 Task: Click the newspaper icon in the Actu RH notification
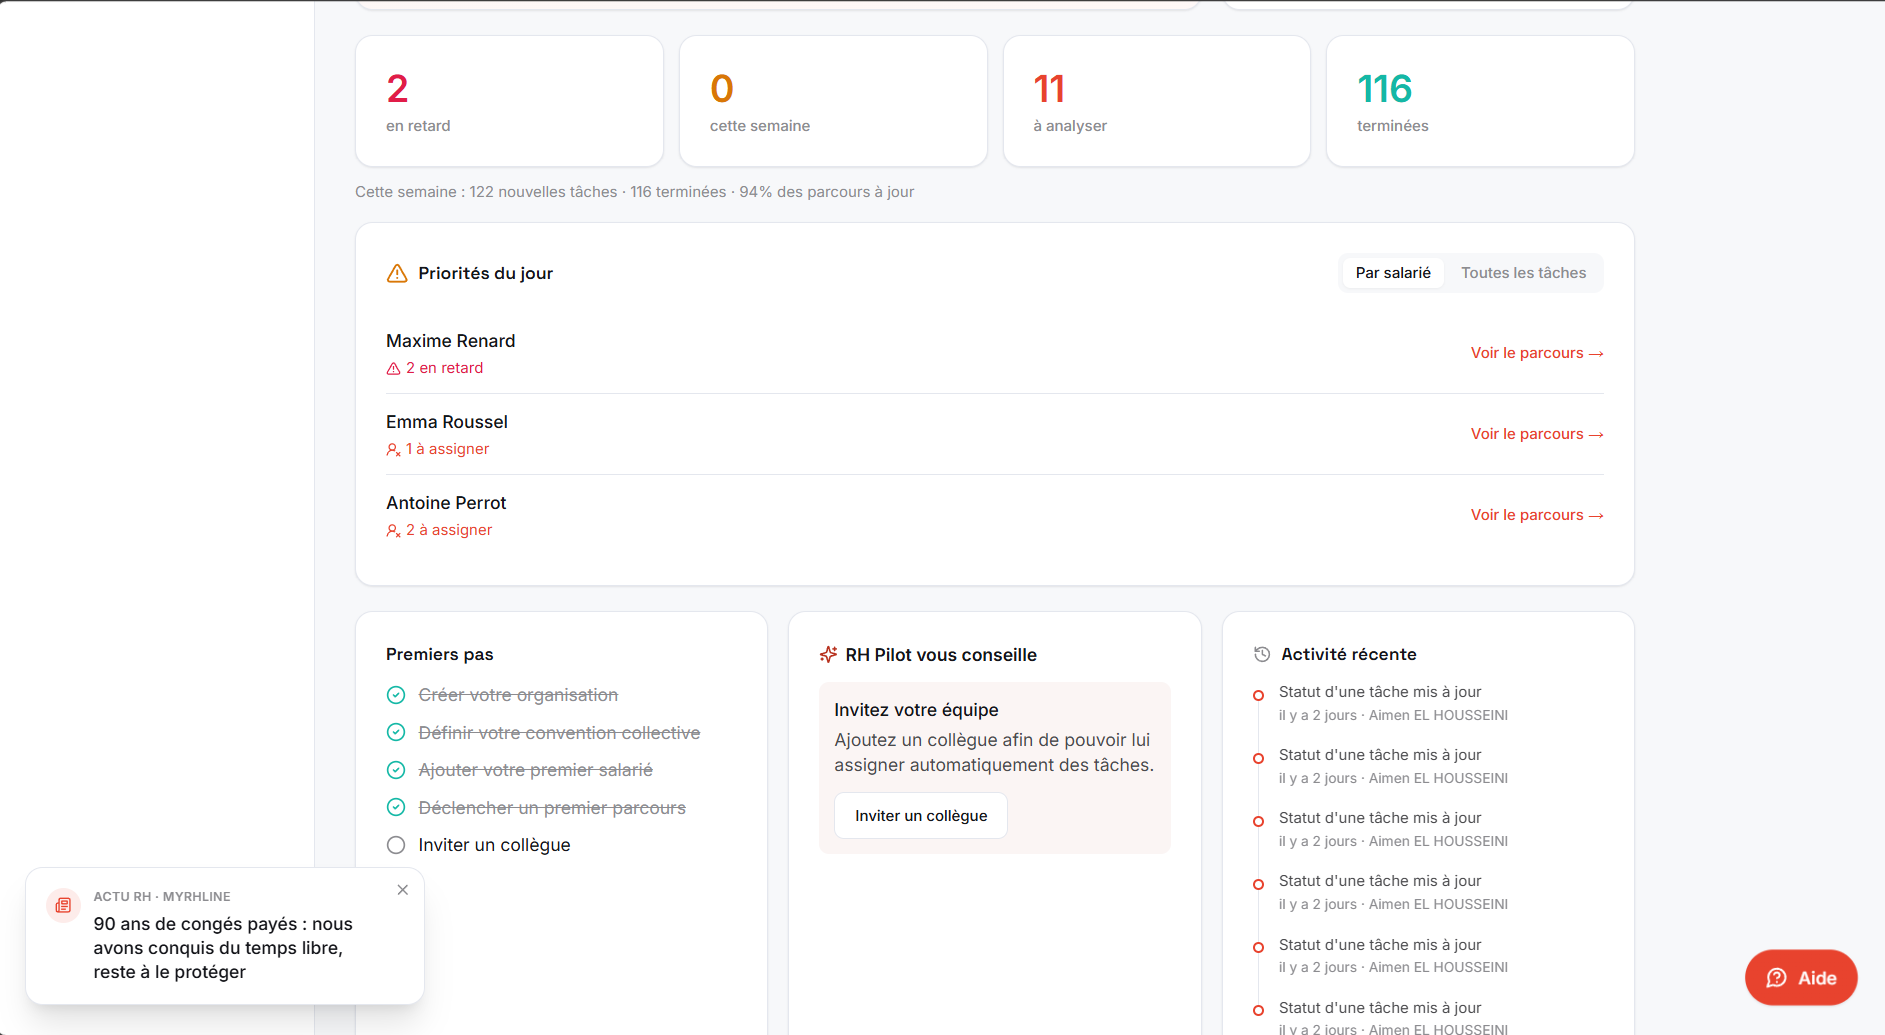63,905
